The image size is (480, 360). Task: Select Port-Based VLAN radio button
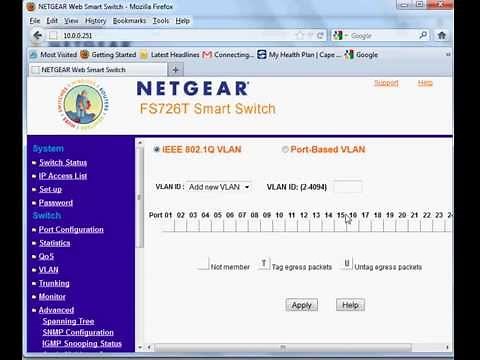[285, 149]
